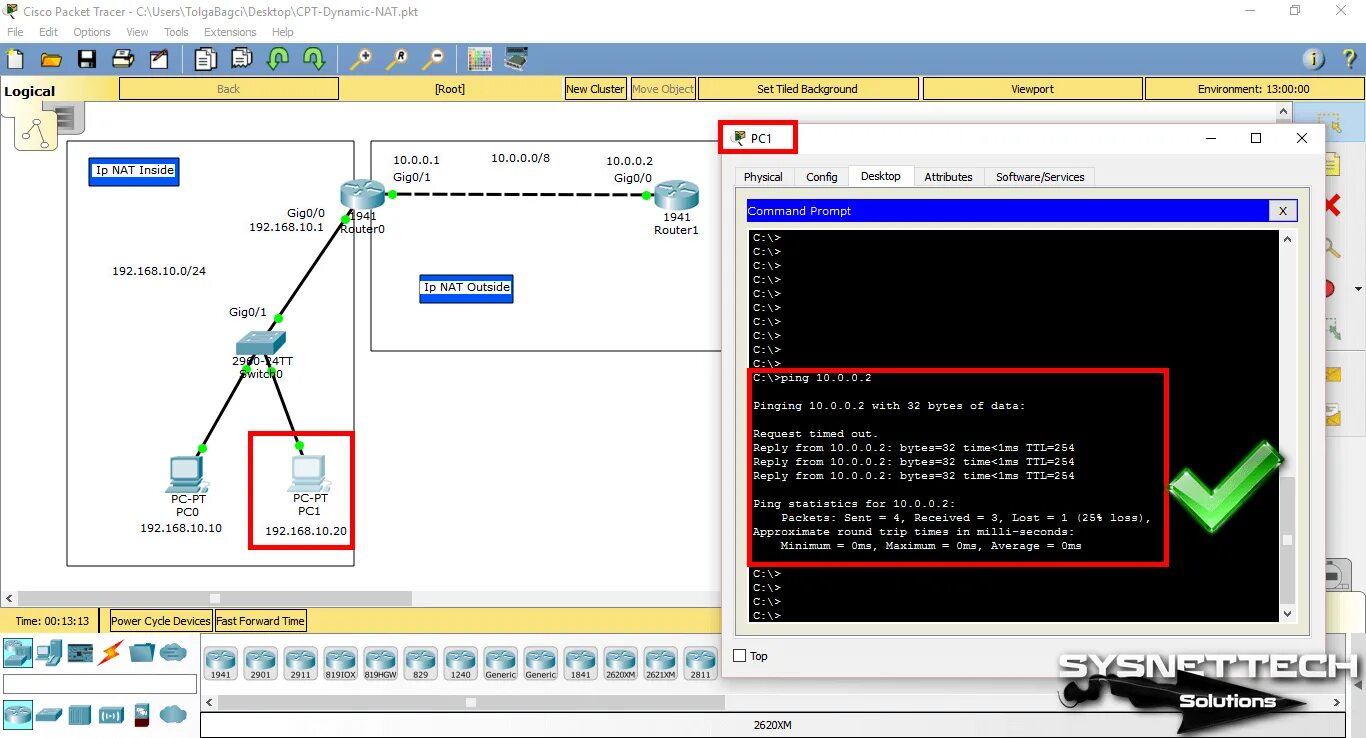Reset zoom with R magnifier

(x=397, y=59)
